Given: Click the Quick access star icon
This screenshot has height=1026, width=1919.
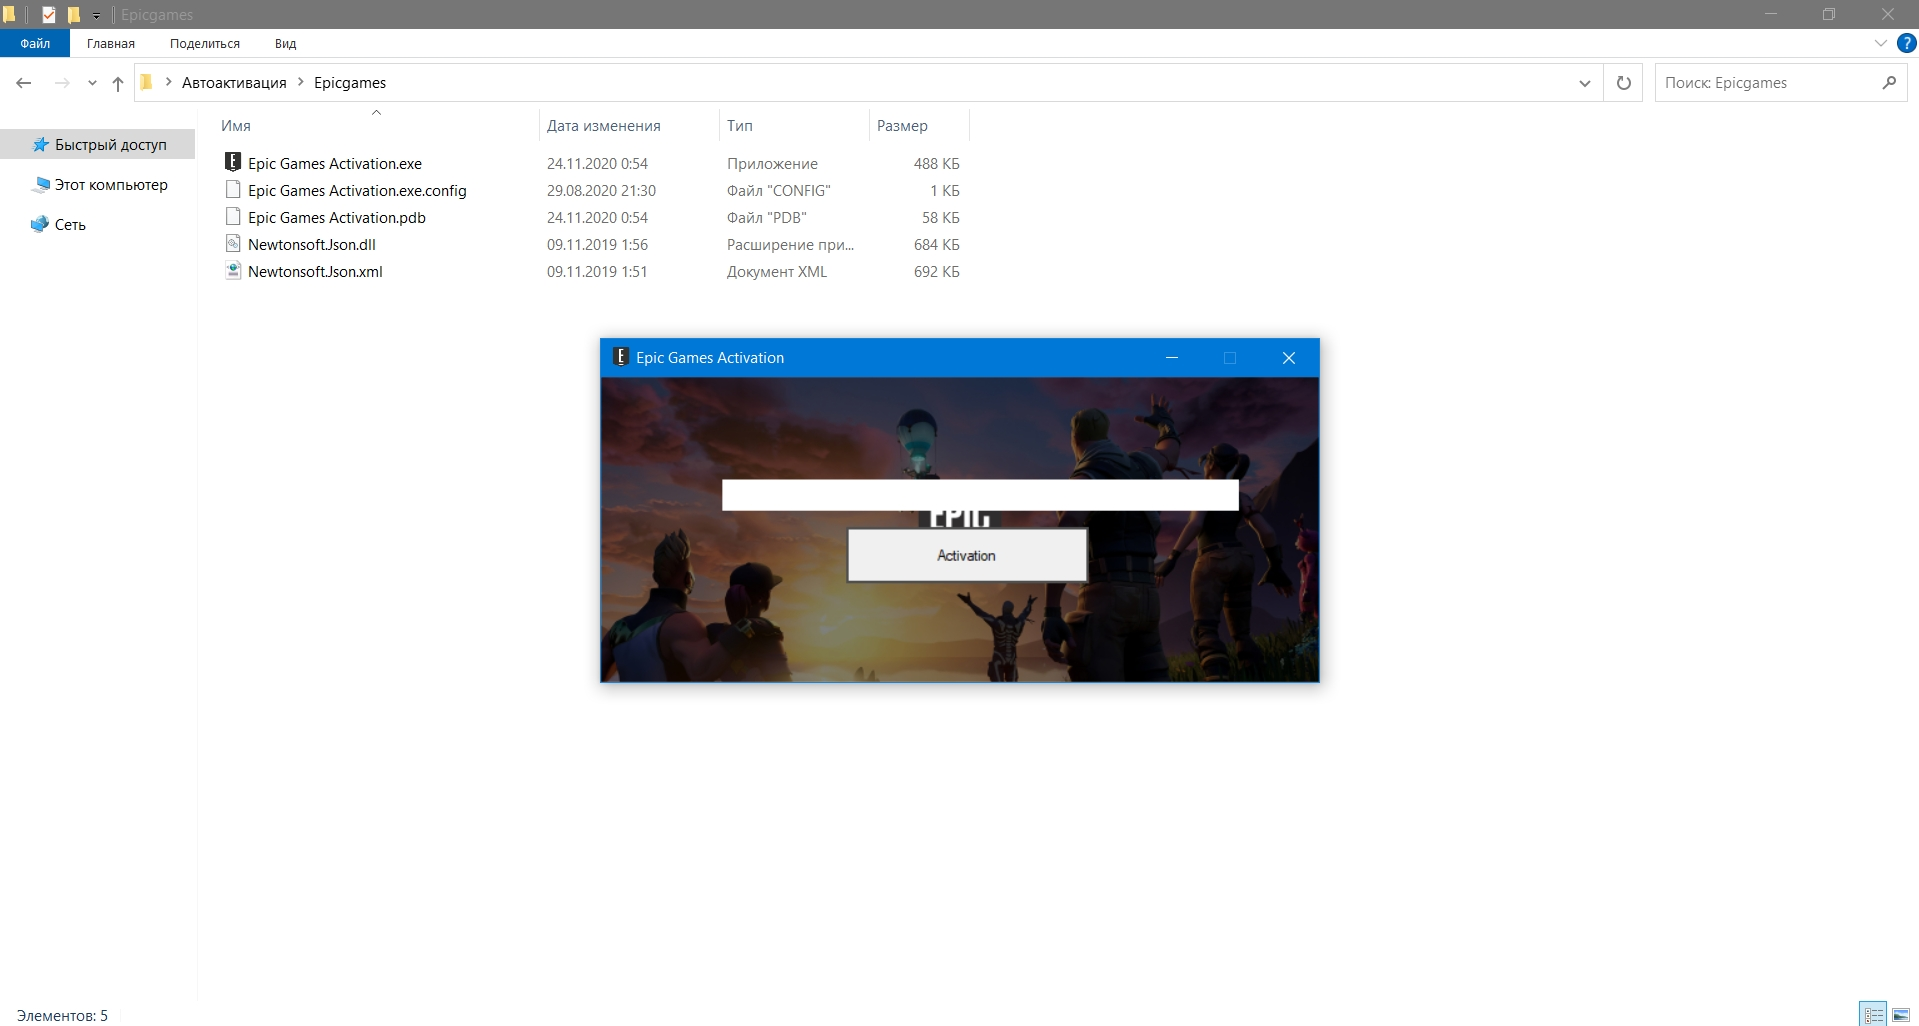Looking at the screenshot, I should point(41,145).
